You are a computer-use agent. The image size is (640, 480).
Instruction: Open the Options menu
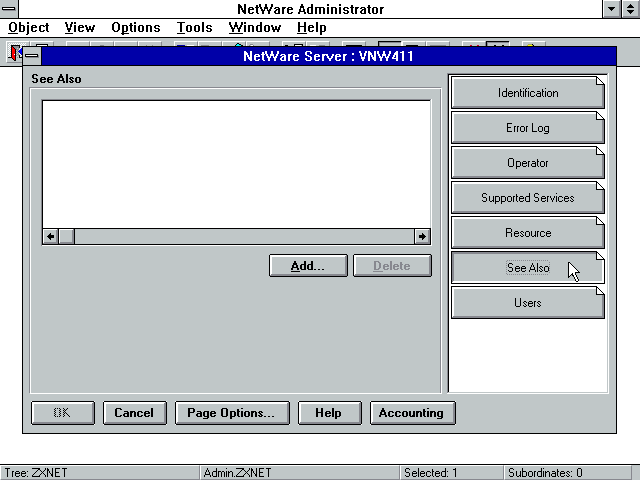coord(136,28)
